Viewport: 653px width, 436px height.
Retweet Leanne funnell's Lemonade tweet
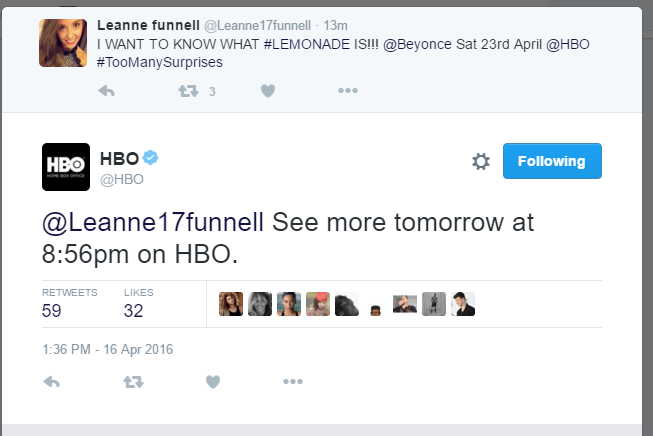point(188,91)
